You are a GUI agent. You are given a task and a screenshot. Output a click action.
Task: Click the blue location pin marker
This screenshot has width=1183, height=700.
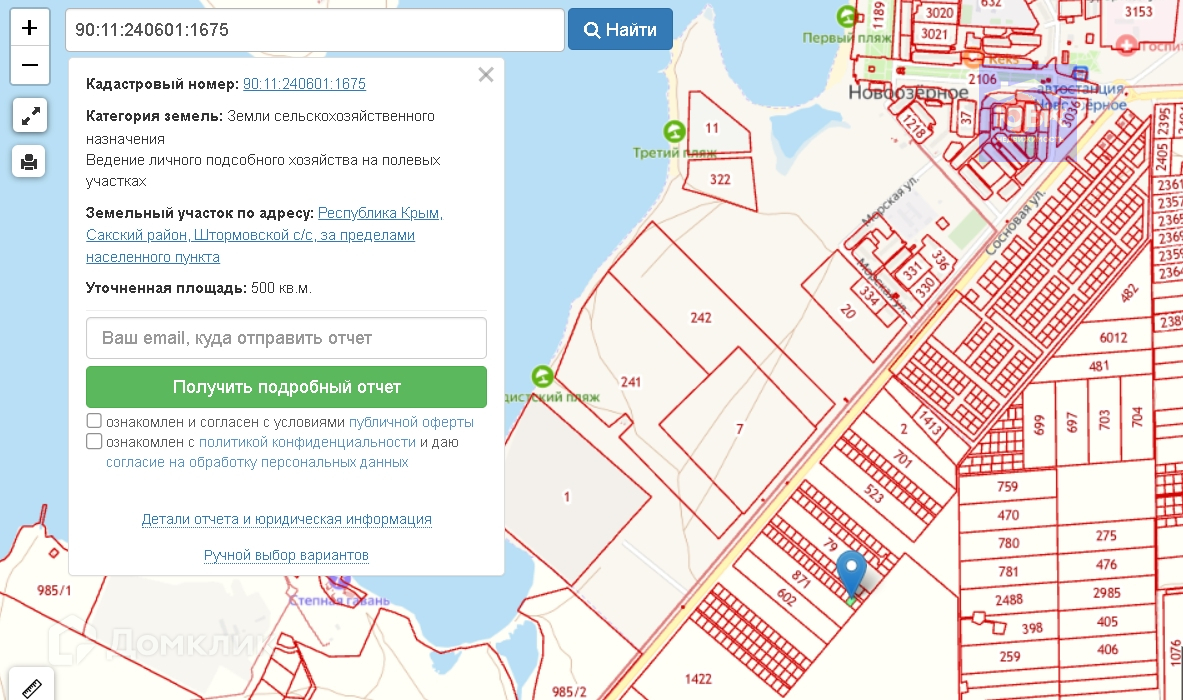[852, 575]
